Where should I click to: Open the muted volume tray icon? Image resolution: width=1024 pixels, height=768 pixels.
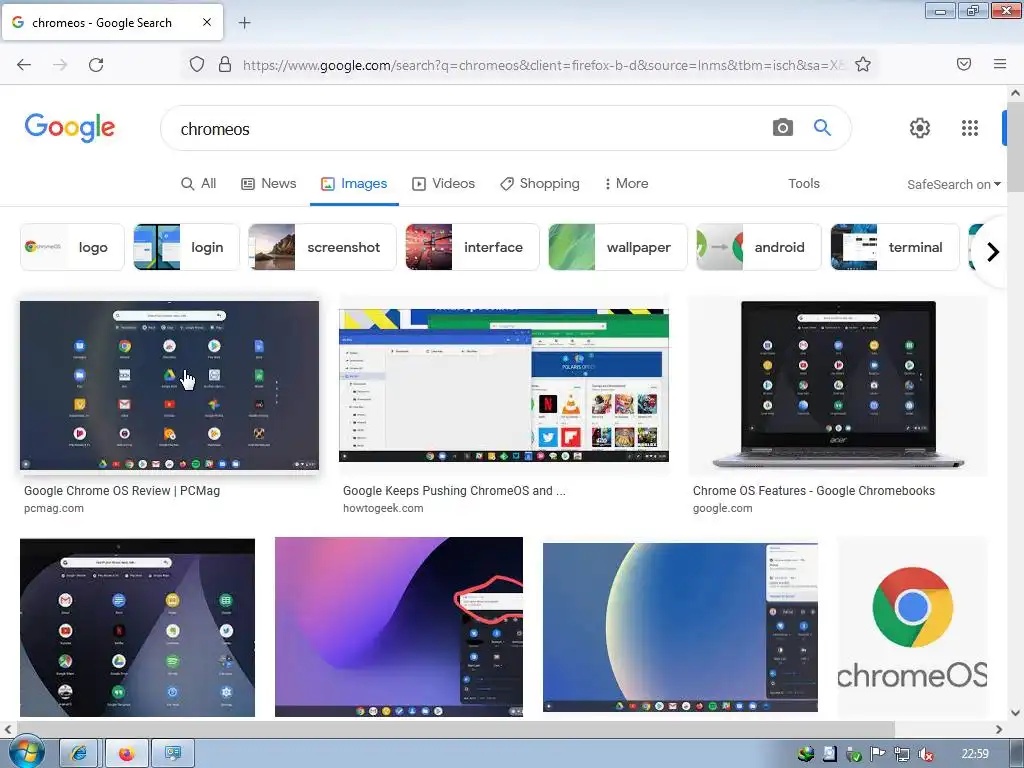[x=925, y=754]
